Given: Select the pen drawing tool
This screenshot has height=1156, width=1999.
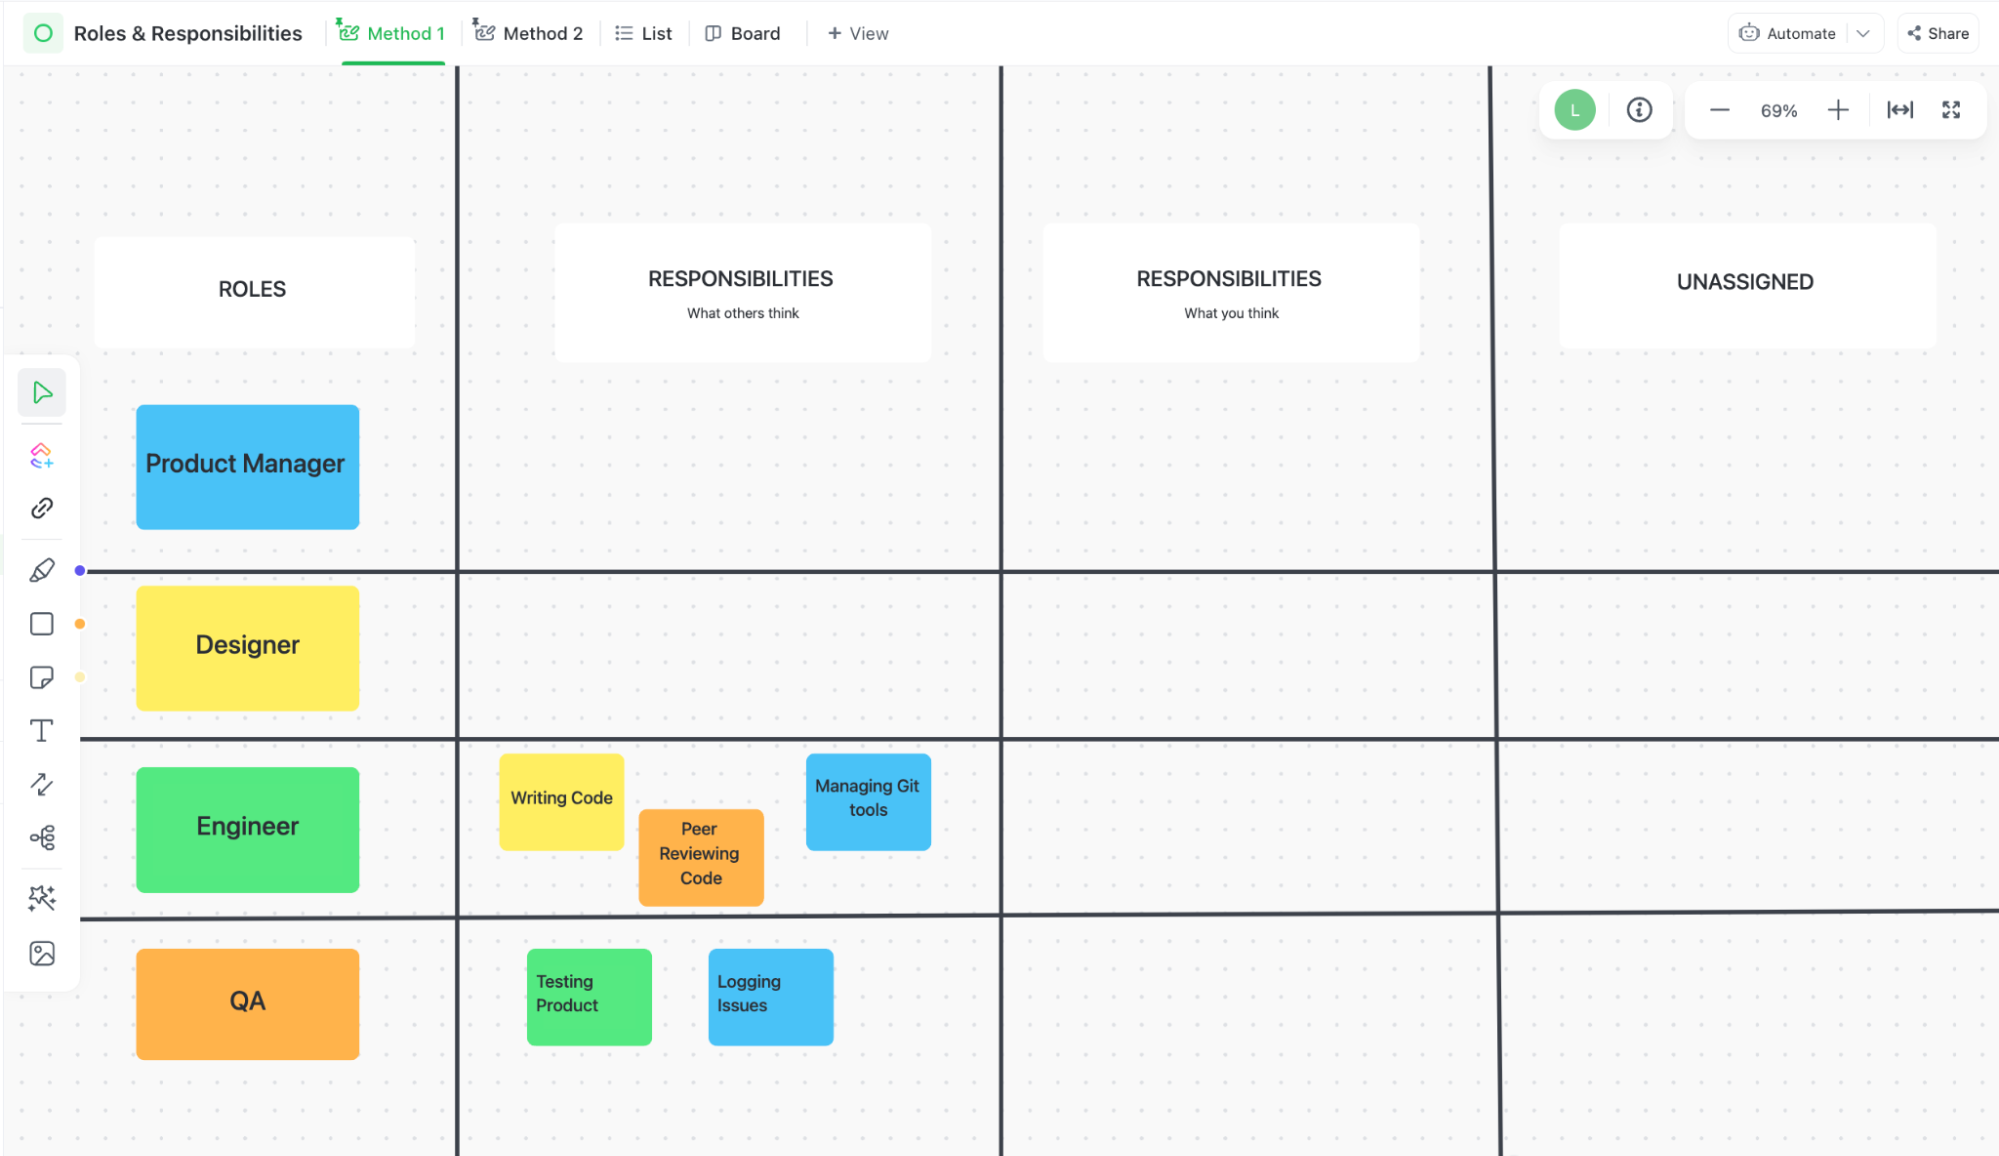Looking at the screenshot, I should pos(42,571).
